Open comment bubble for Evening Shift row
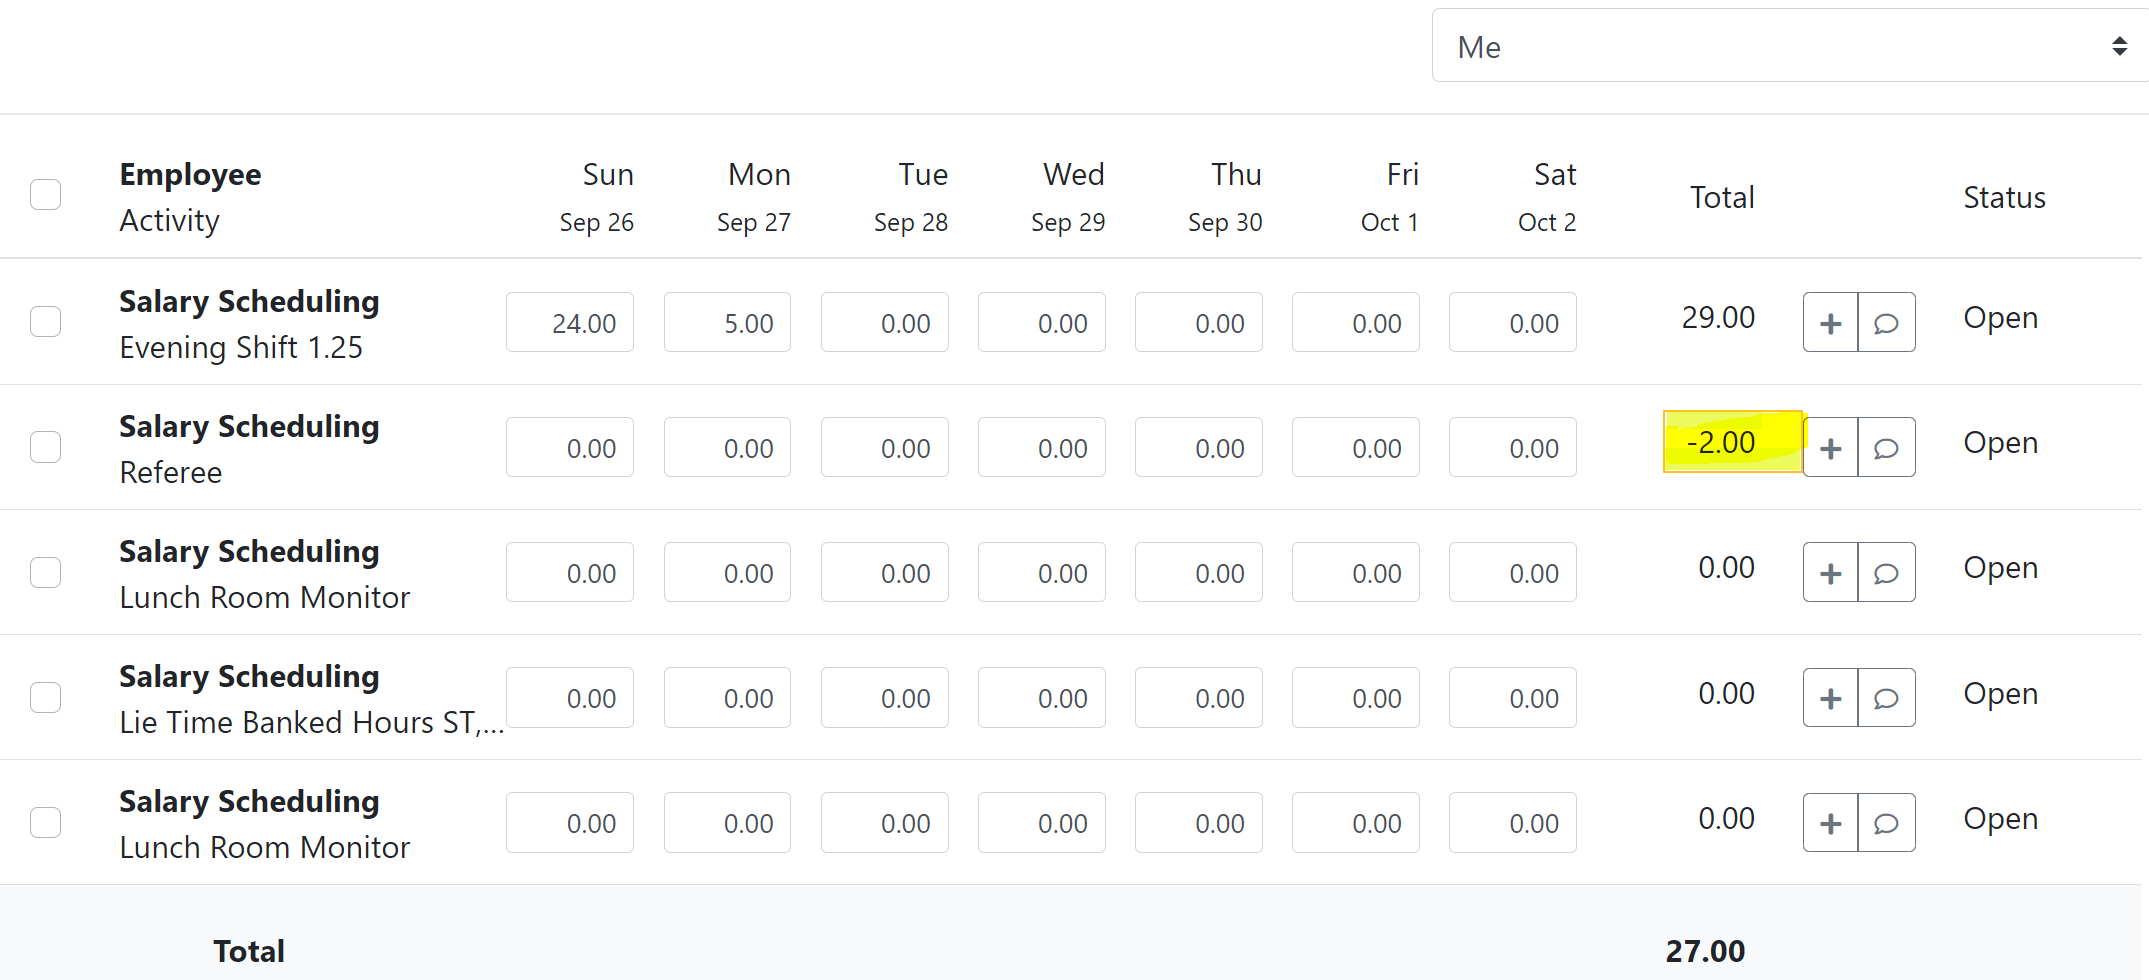This screenshot has height=980, width=2149. click(x=1886, y=323)
